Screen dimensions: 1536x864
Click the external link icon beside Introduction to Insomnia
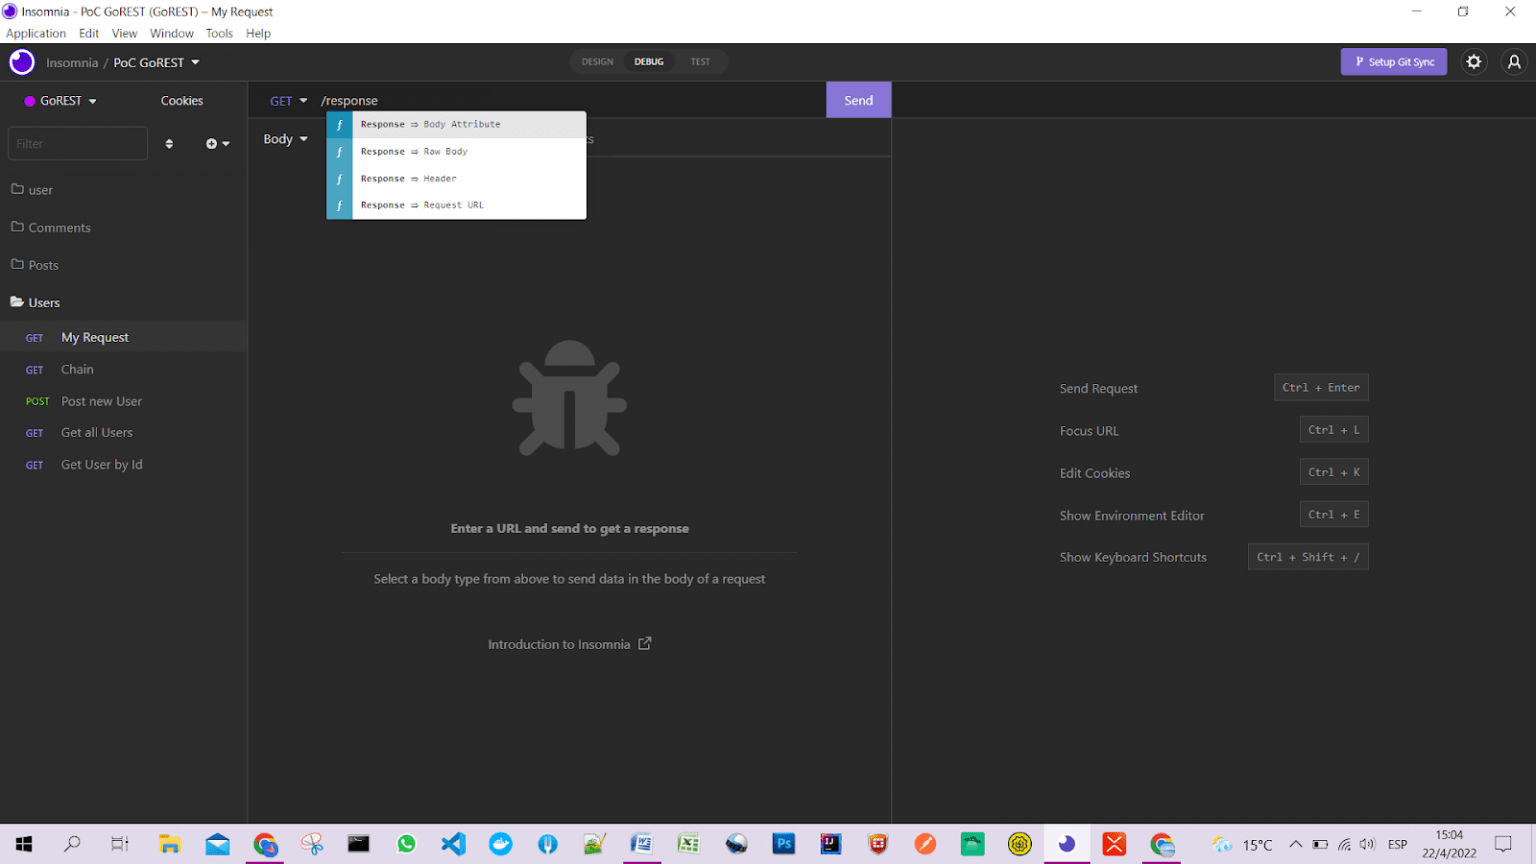[x=644, y=643]
